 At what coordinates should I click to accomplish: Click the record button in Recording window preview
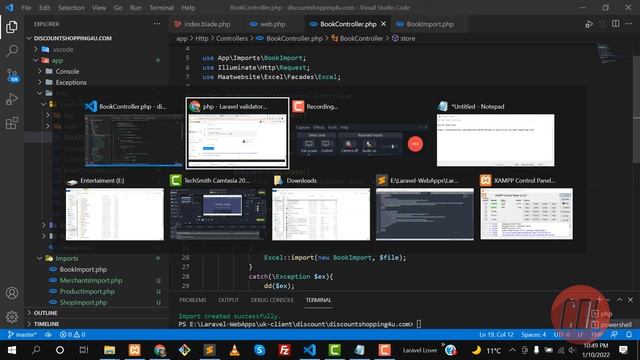(x=415, y=144)
